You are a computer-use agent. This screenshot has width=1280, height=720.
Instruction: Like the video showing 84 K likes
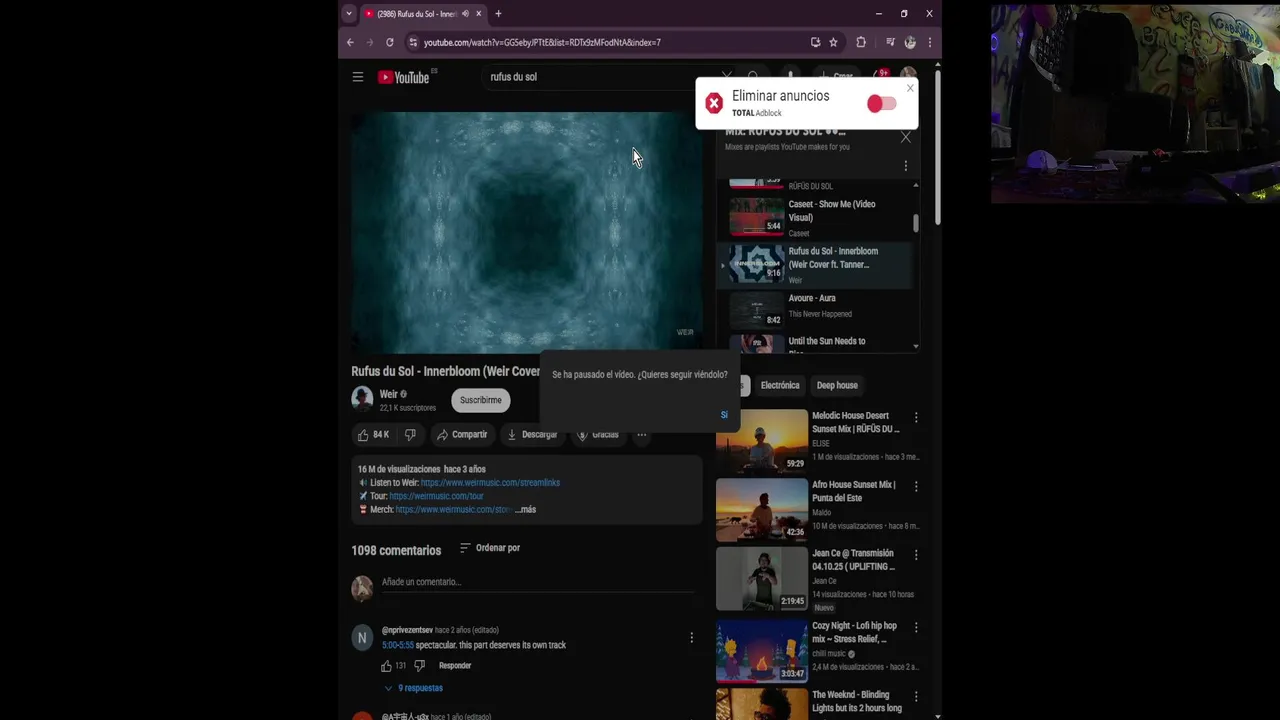374,435
